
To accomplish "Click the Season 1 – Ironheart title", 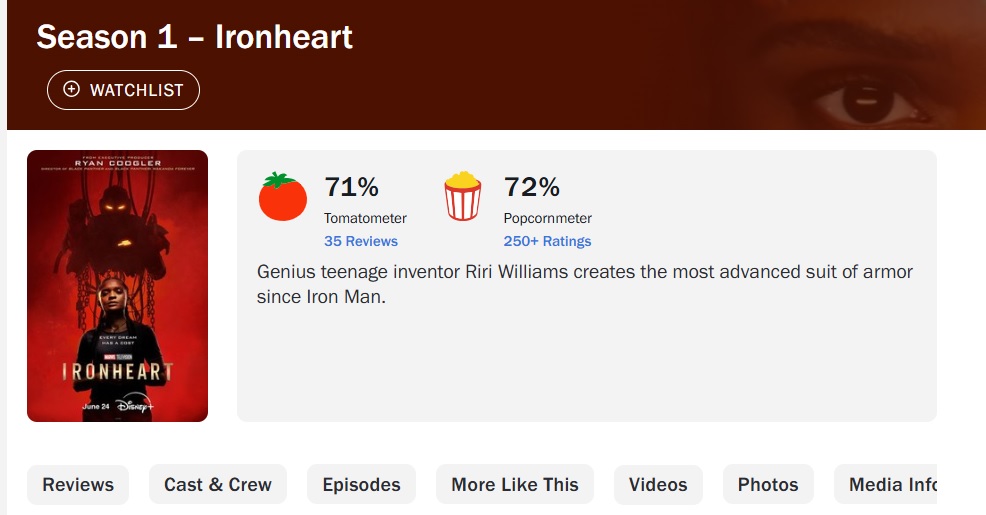I will 195,37.
